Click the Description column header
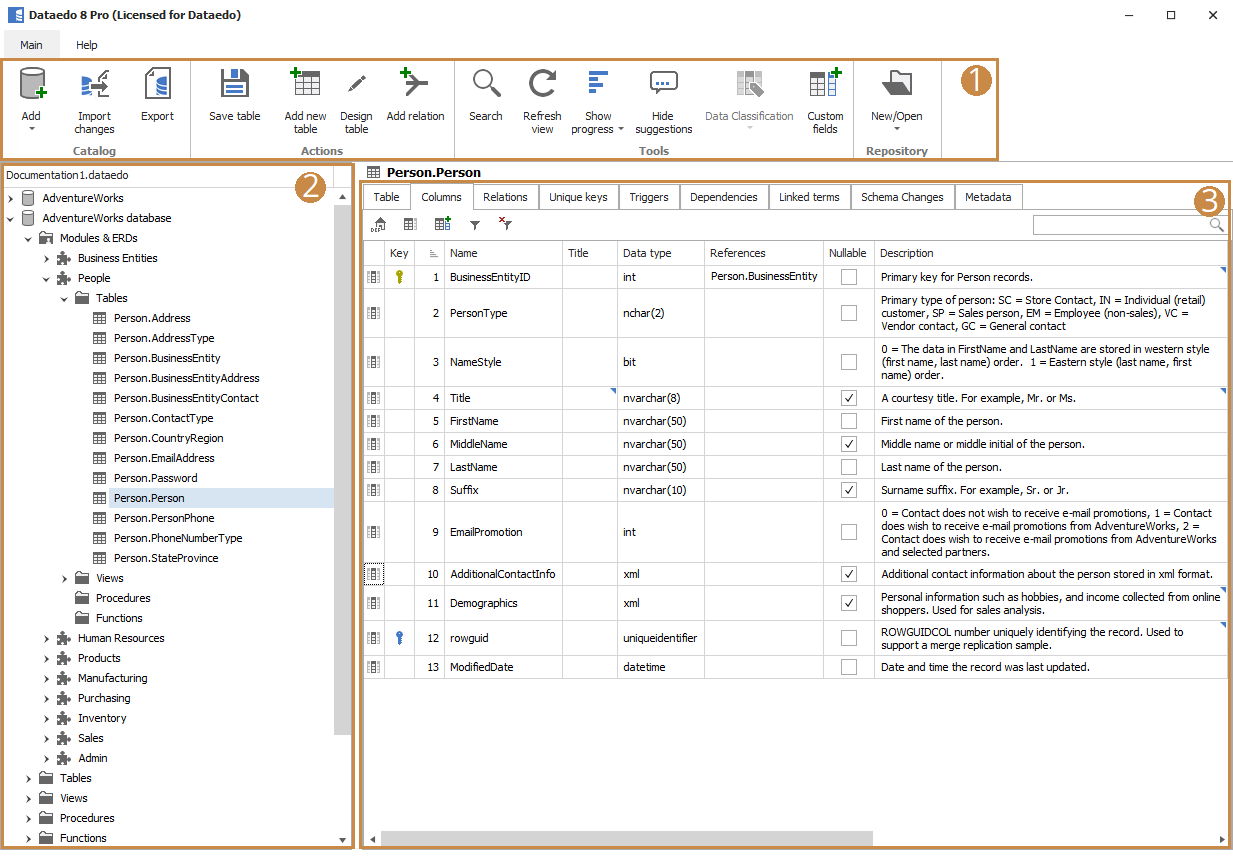Screen dimensions: 1233x856 click(1050, 254)
